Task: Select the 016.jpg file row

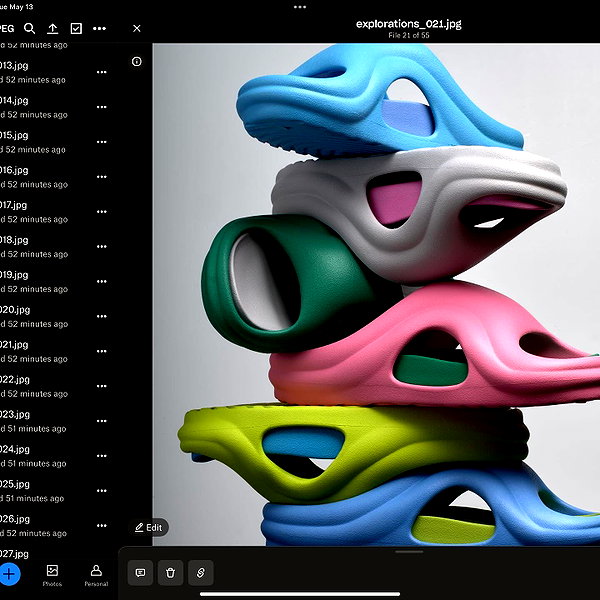Action: click(57, 177)
